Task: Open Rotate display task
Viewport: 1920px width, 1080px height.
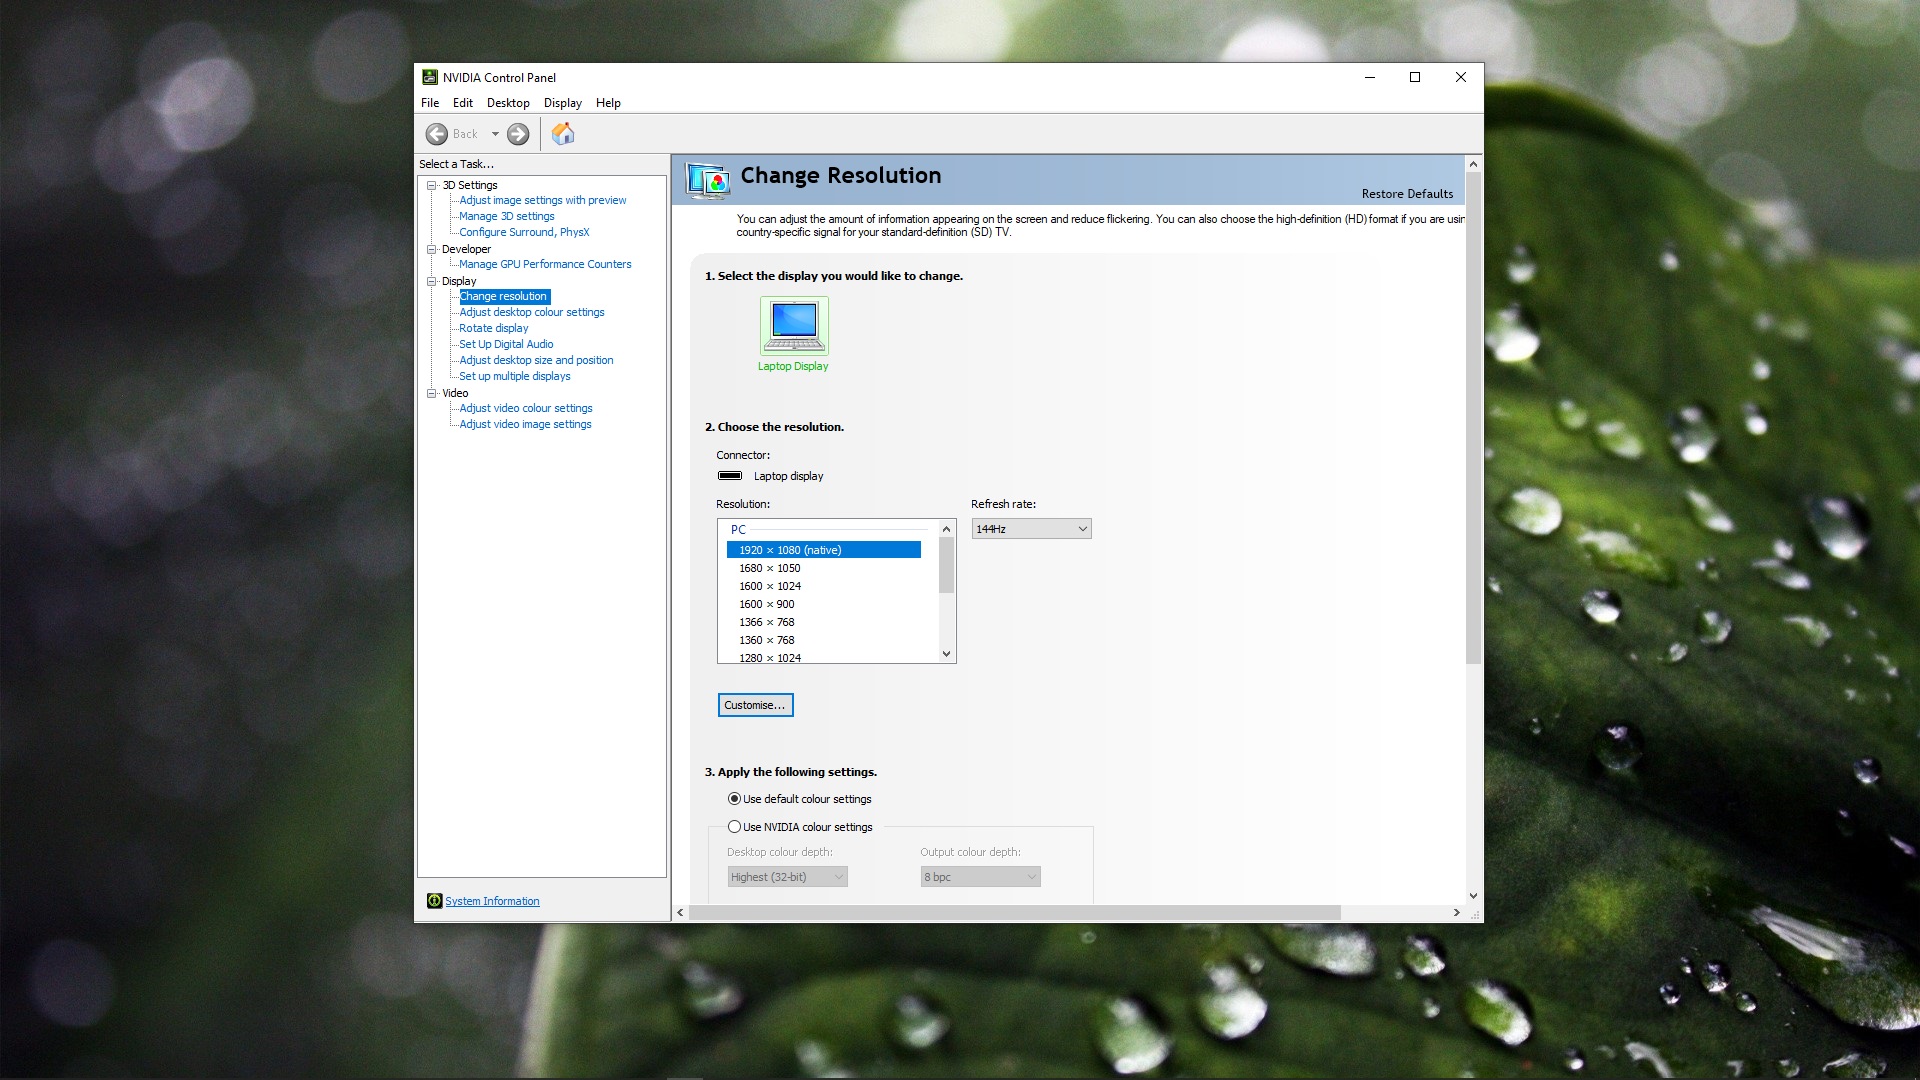Action: point(494,328)
